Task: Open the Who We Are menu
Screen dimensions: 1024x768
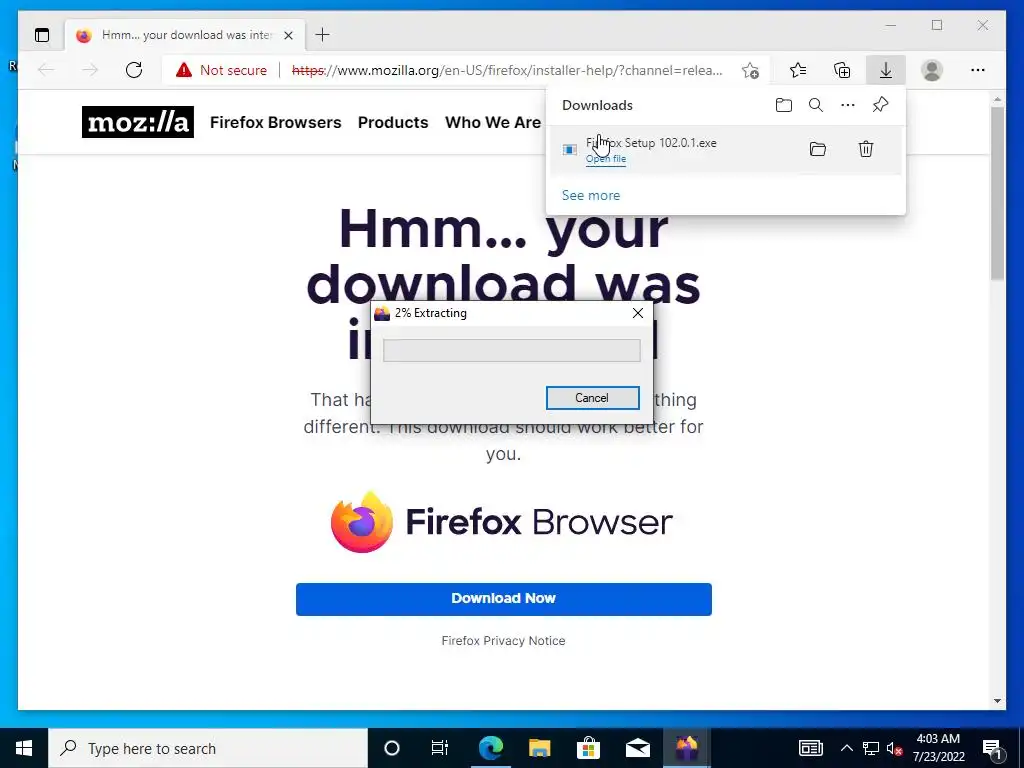Action: pos(493,122)
